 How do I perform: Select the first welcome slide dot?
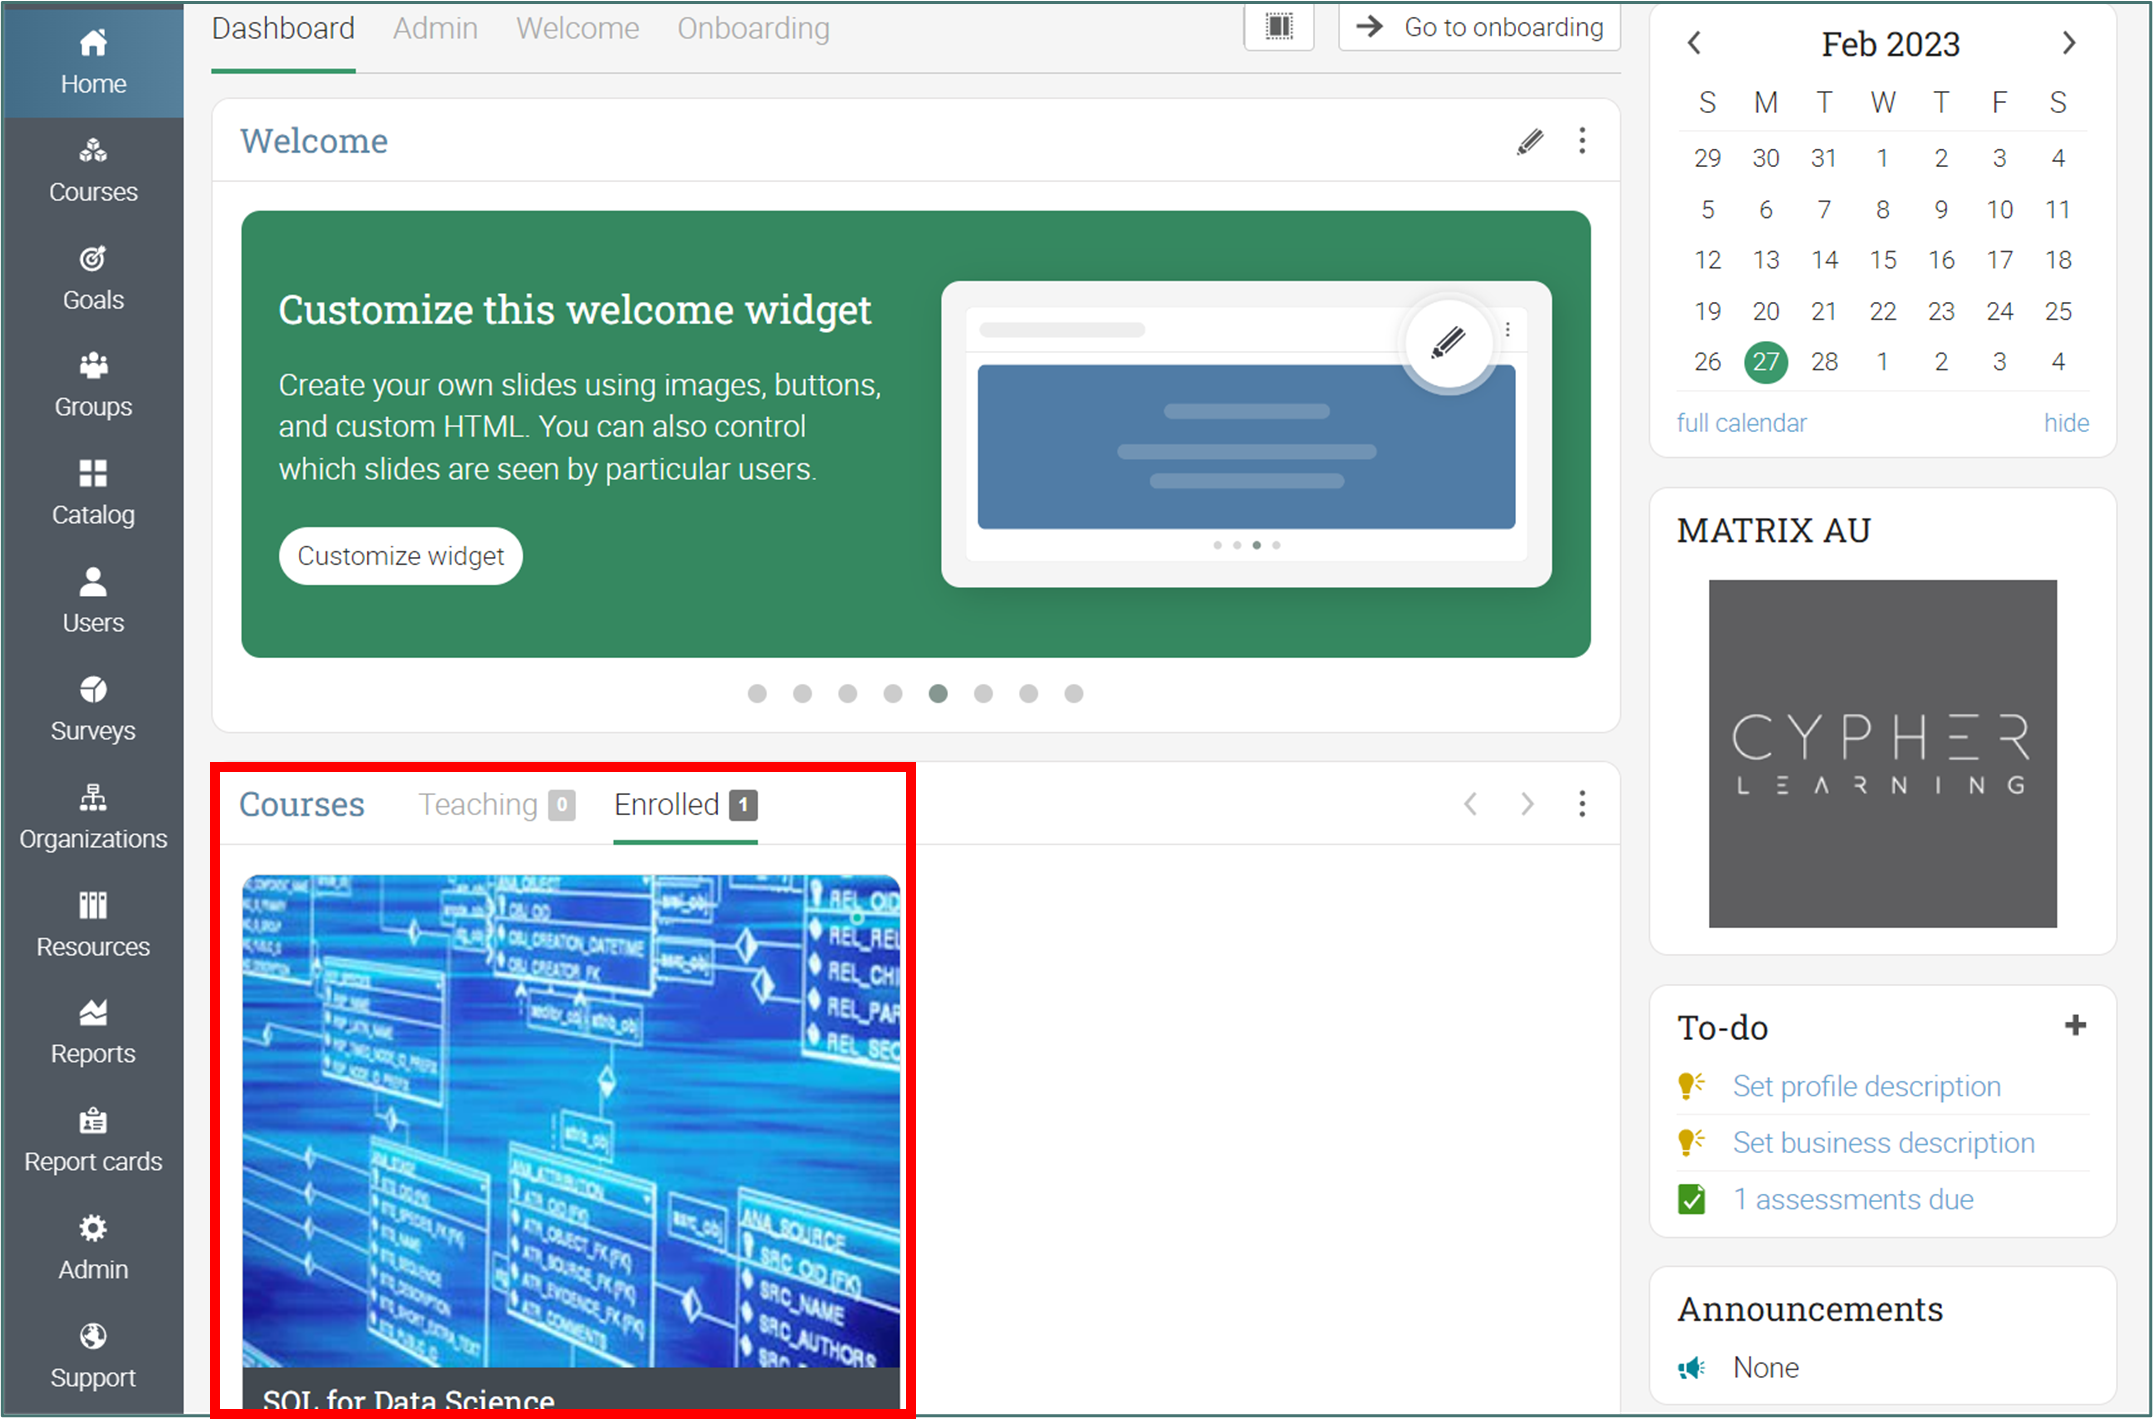pyautogui.click(x=757, y=694)
